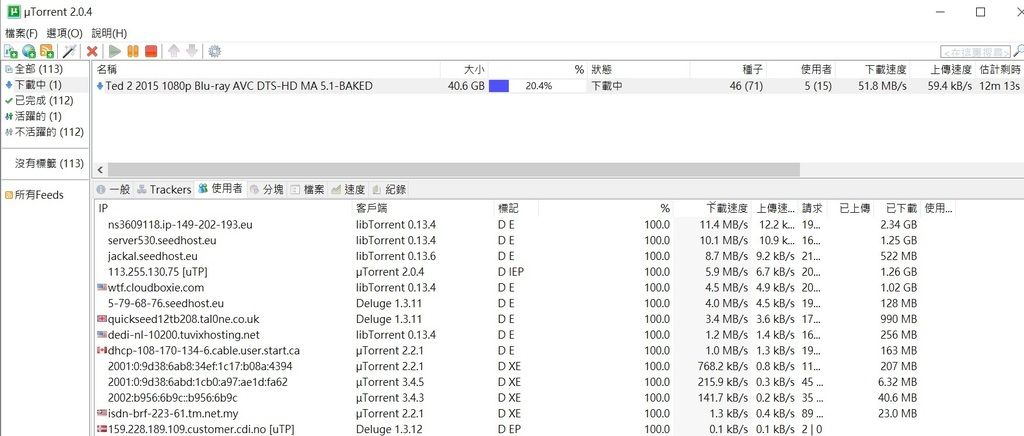Click the search field in the toolbar
The height and width of the screenshot is (436, 1024).
pos(976,52)
